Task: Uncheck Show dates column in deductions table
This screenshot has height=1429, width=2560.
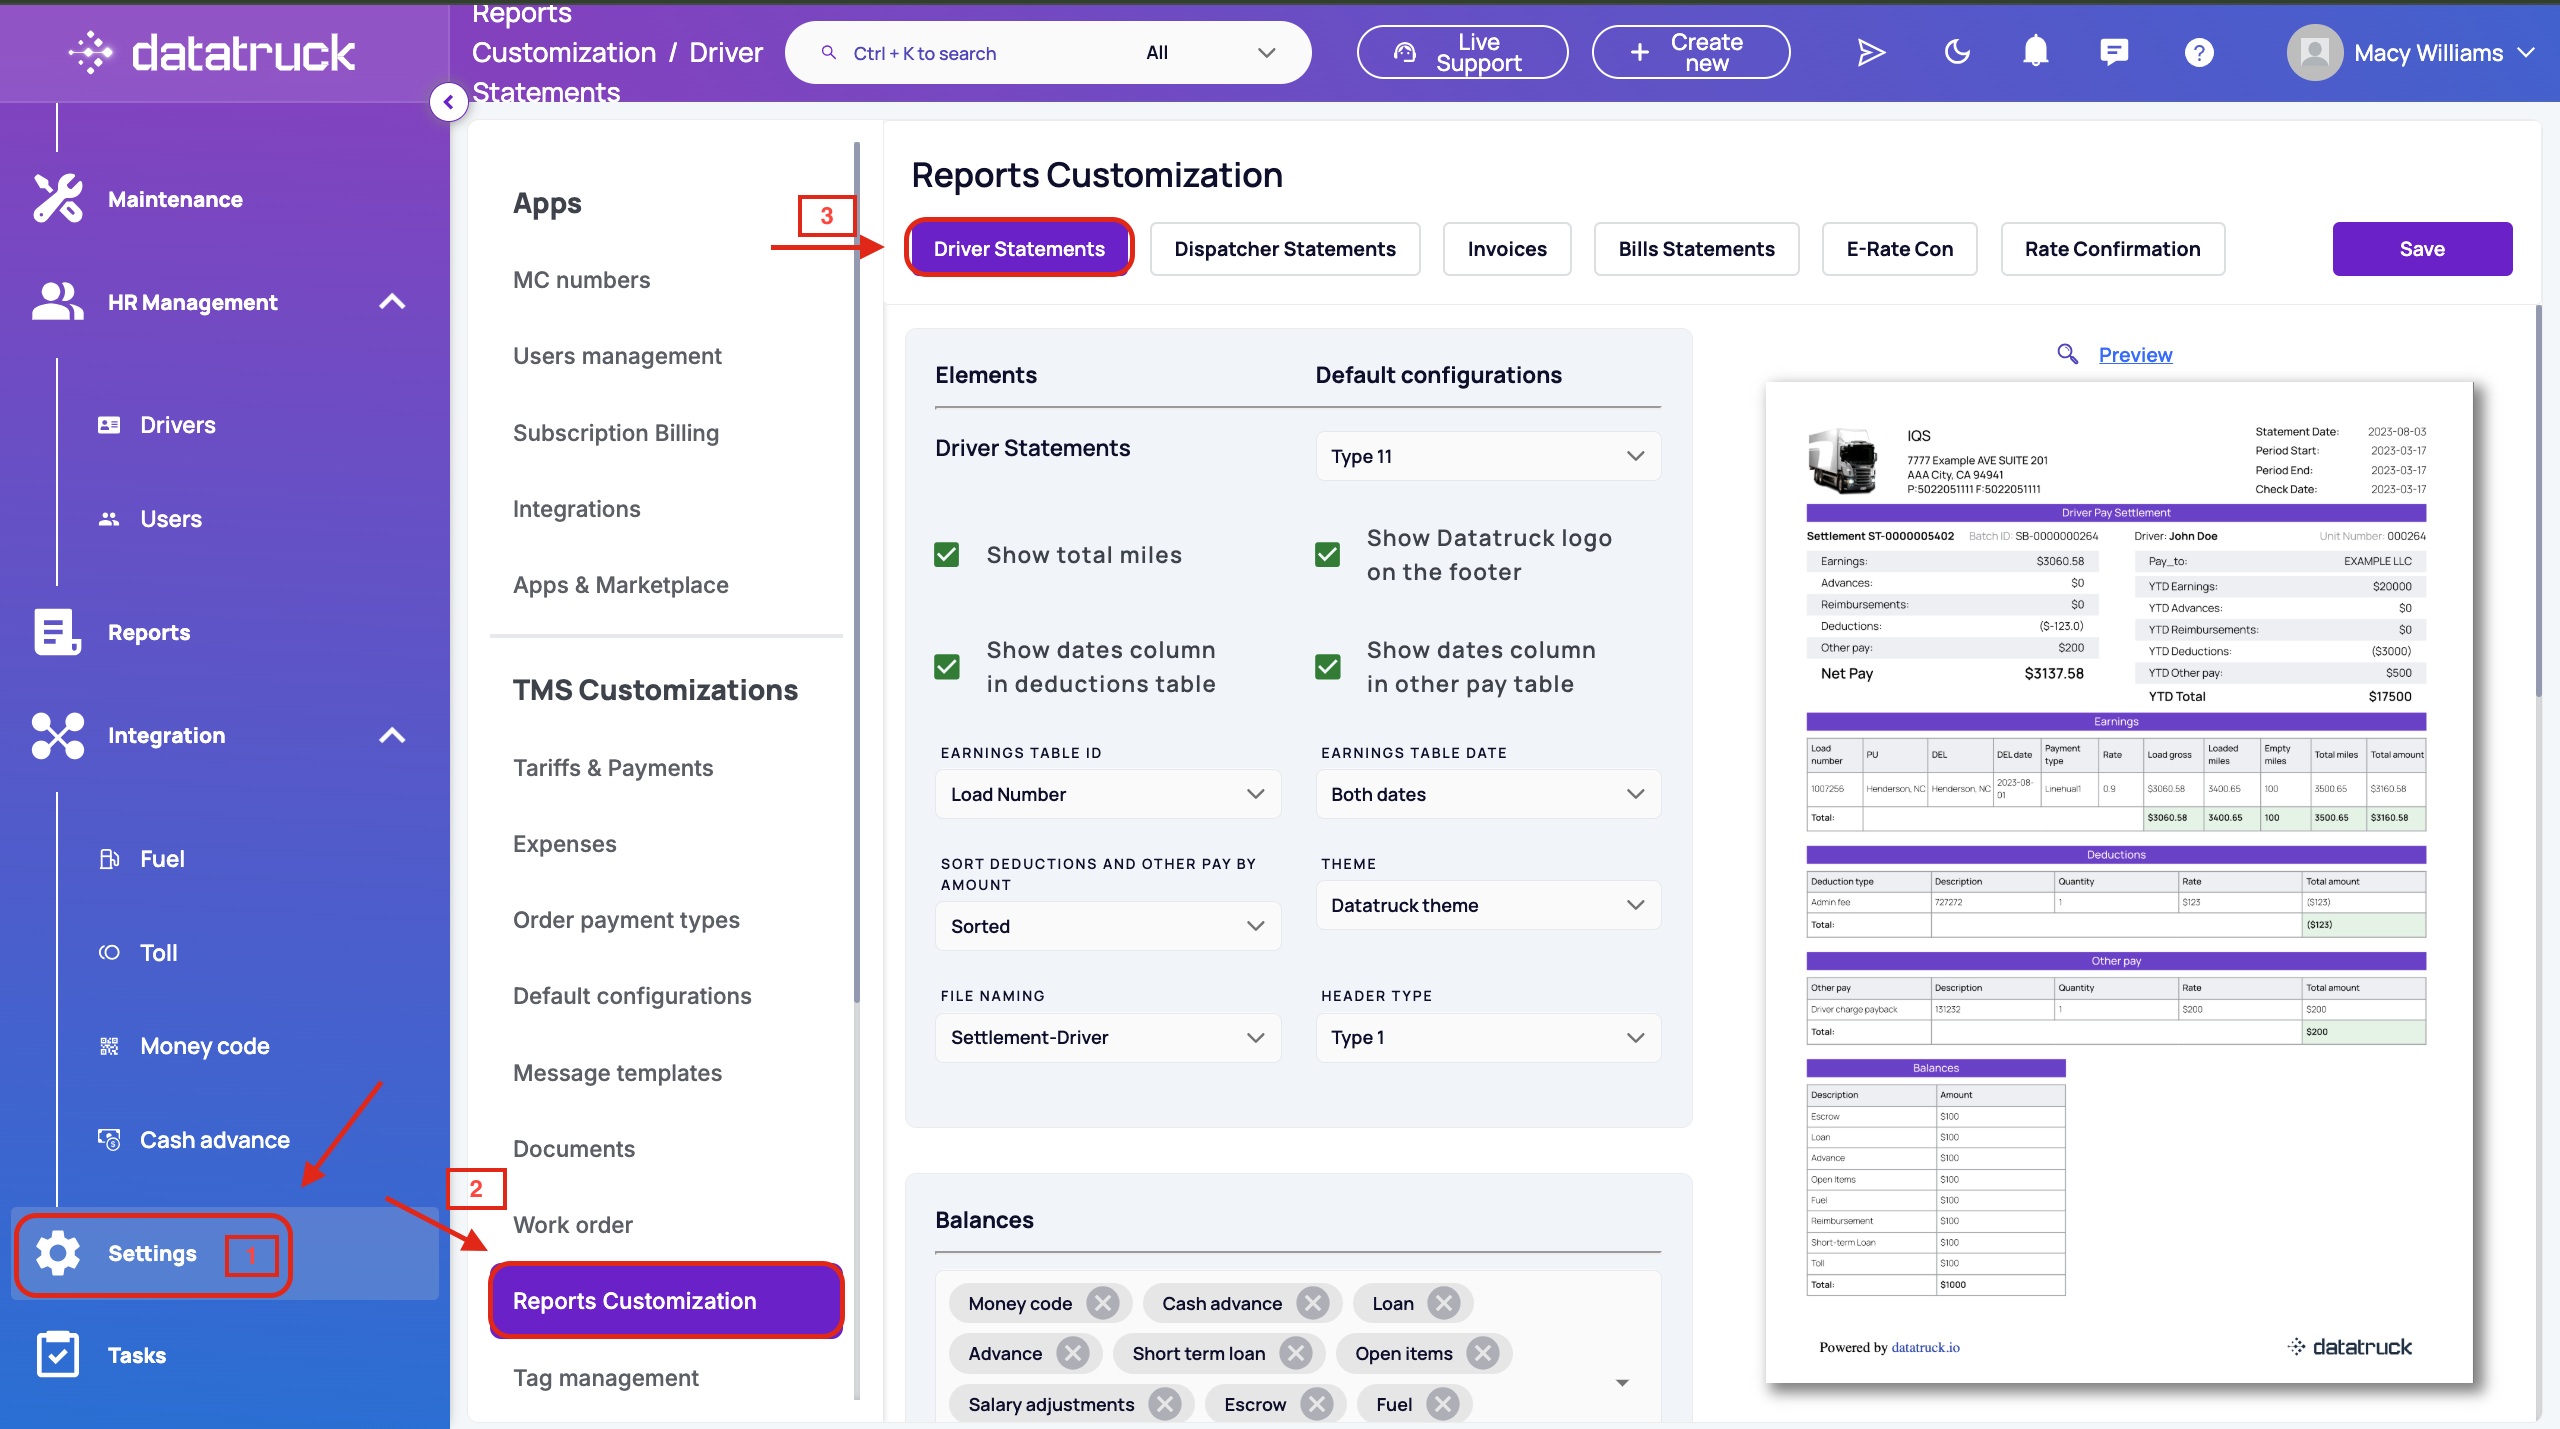Action: (x=946, y=667)
